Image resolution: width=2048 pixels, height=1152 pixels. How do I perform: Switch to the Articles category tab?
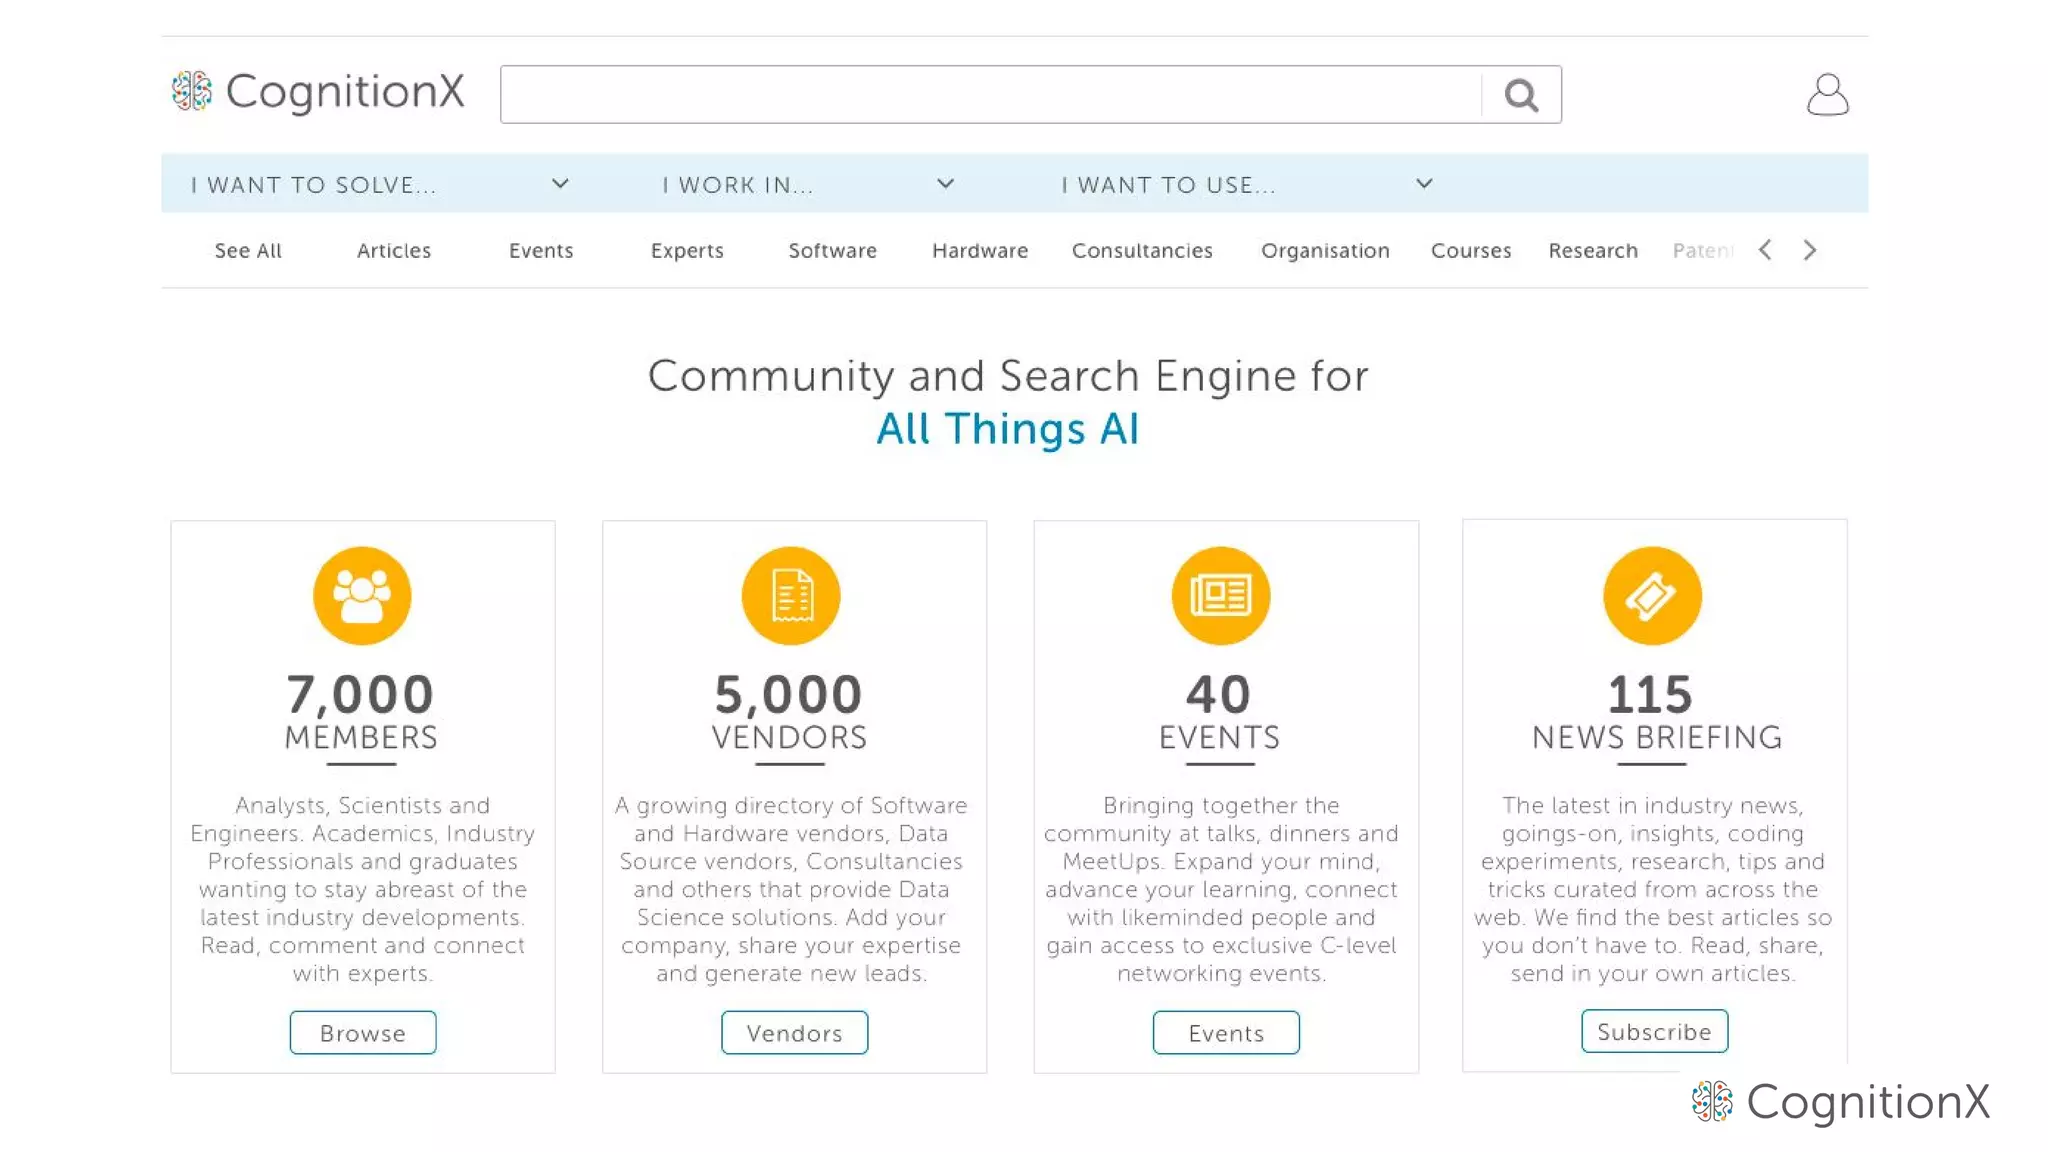click(394, 251)
